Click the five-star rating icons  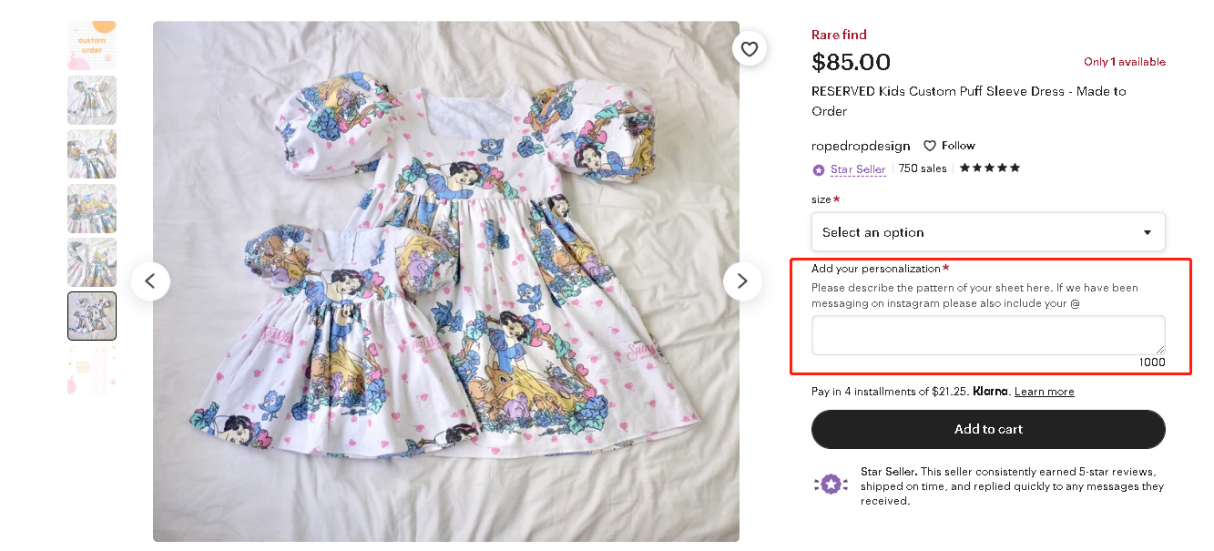pos(989,168)
